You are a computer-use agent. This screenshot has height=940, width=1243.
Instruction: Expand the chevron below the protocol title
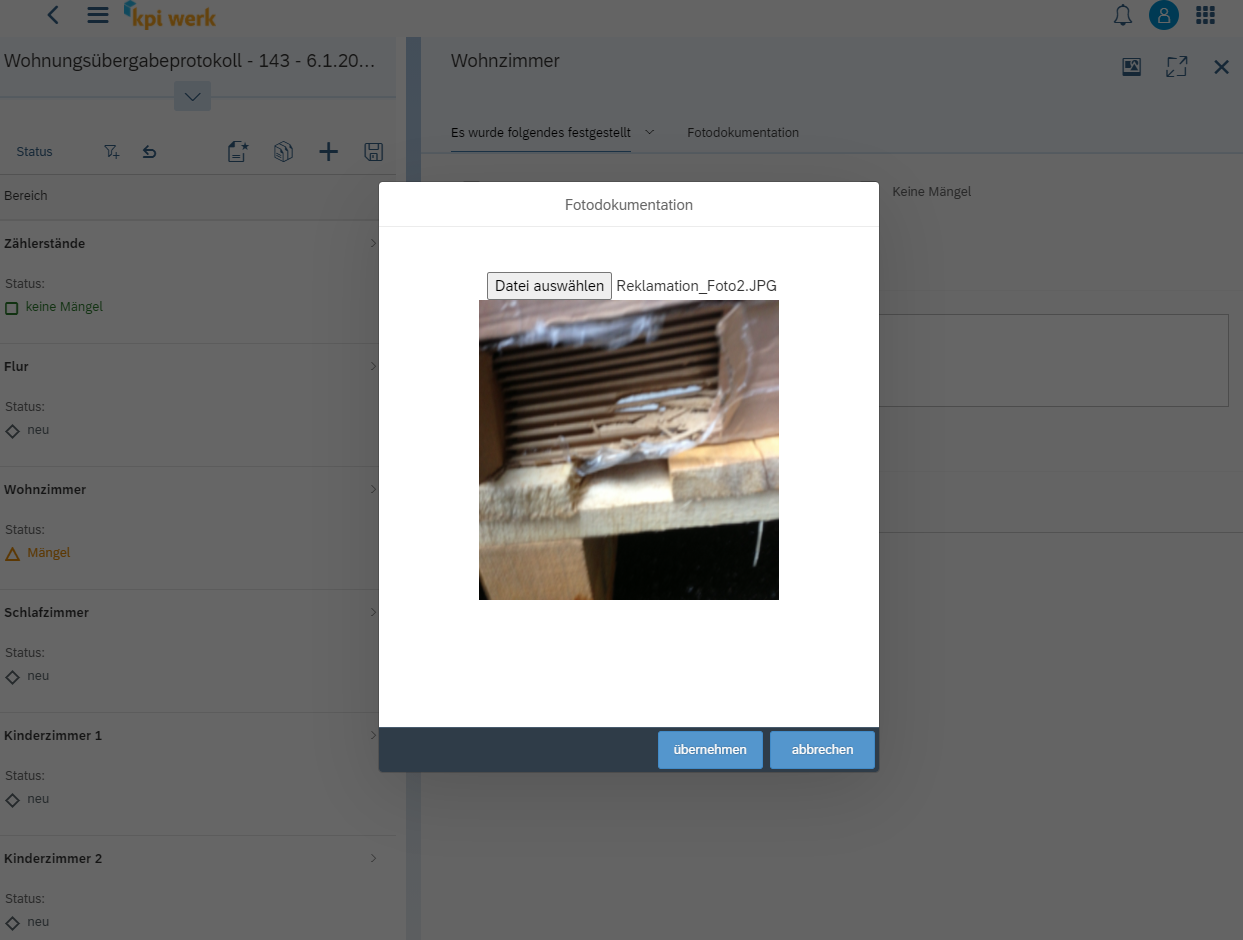pos(192,96)
